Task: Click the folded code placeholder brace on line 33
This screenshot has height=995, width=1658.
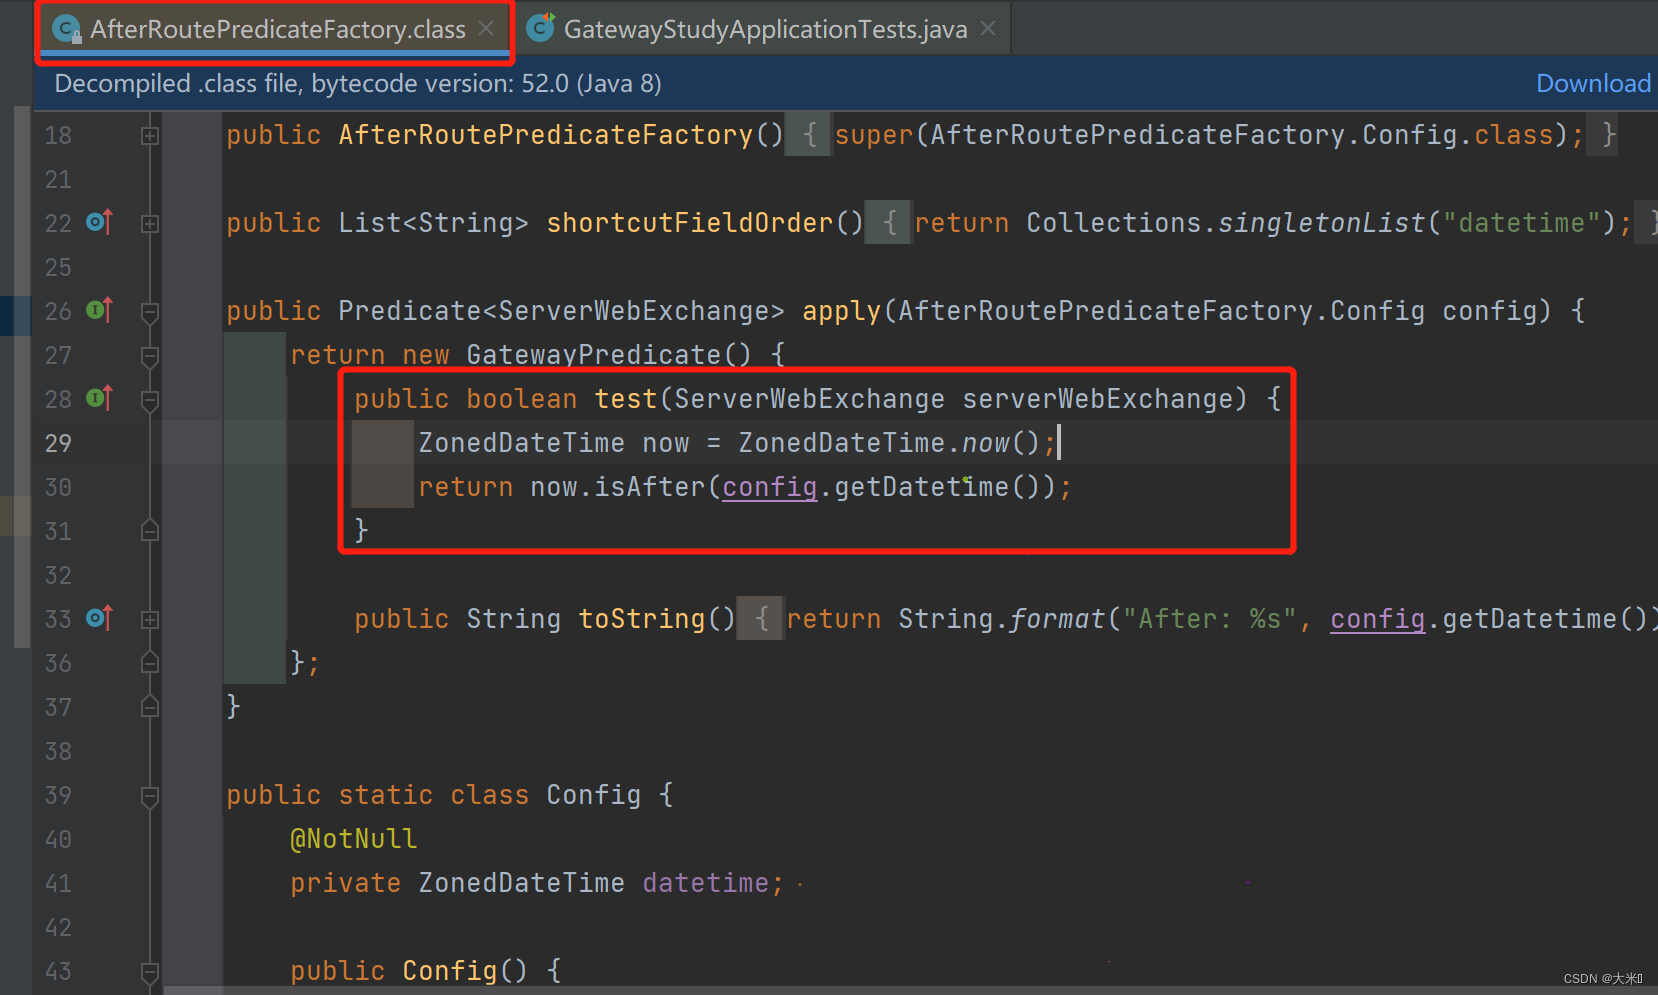Action: click(762, 619)
